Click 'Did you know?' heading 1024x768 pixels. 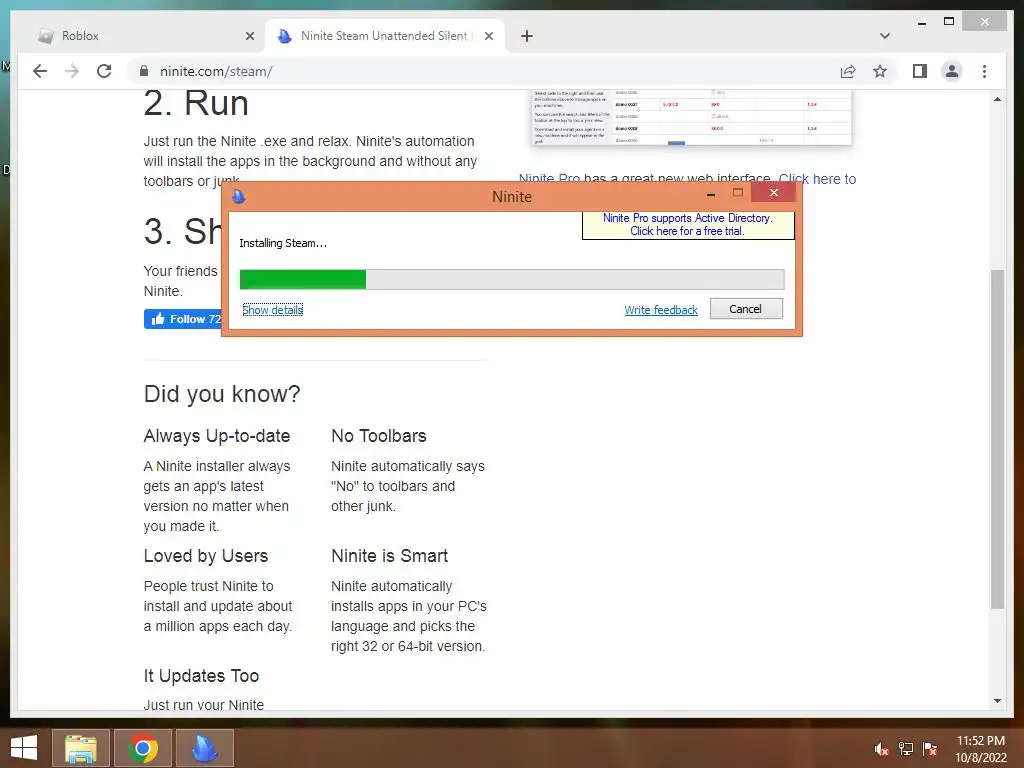(x=222, y=394)
